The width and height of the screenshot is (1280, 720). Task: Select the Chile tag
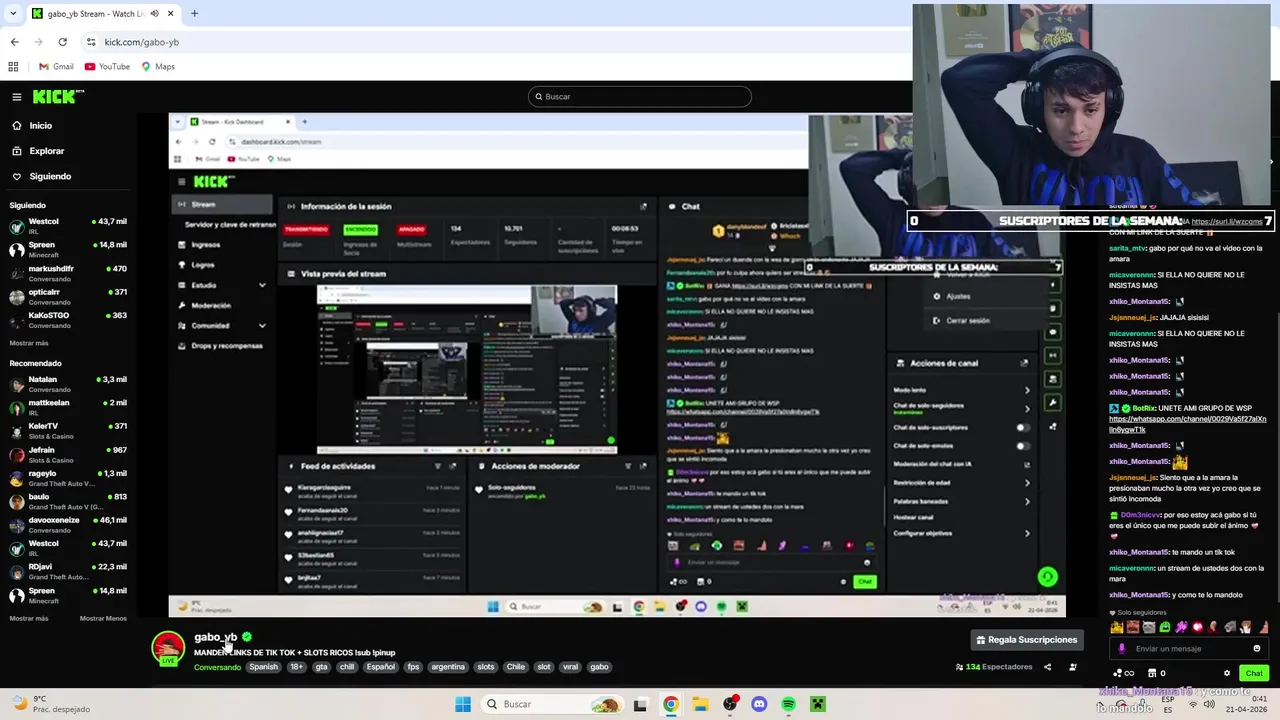(515, 667)
